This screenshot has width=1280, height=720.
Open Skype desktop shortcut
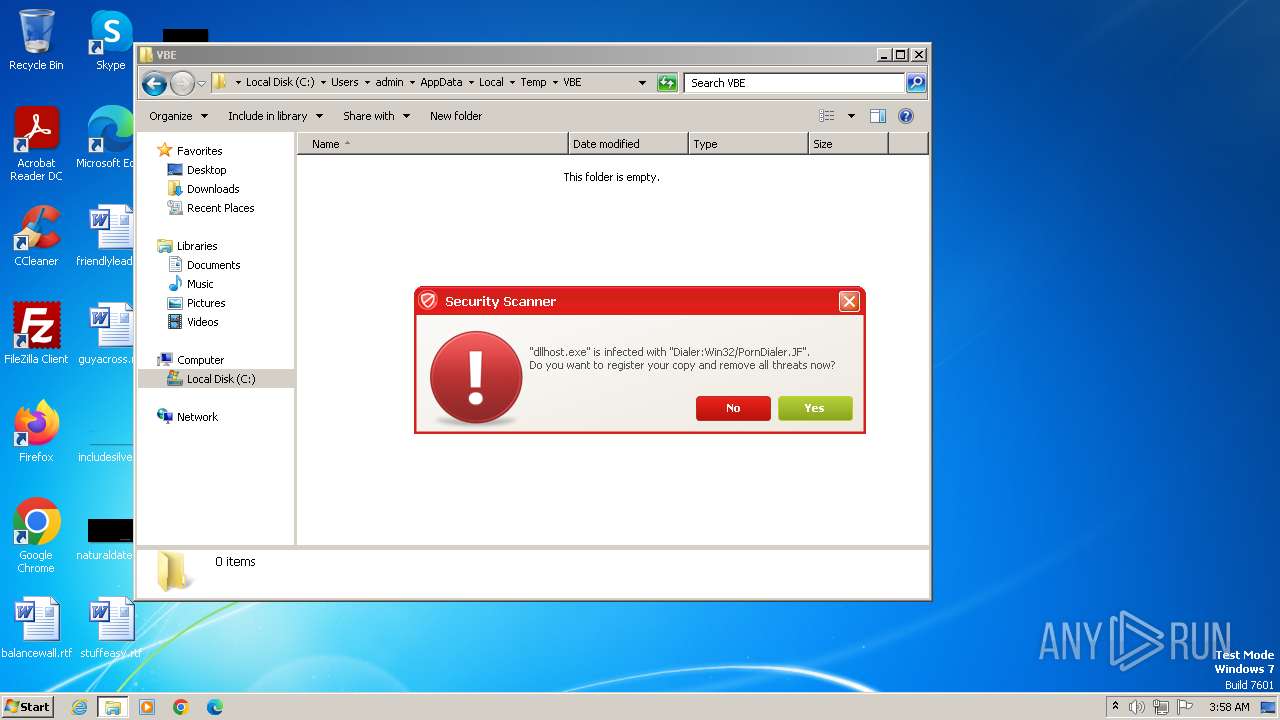110,40
